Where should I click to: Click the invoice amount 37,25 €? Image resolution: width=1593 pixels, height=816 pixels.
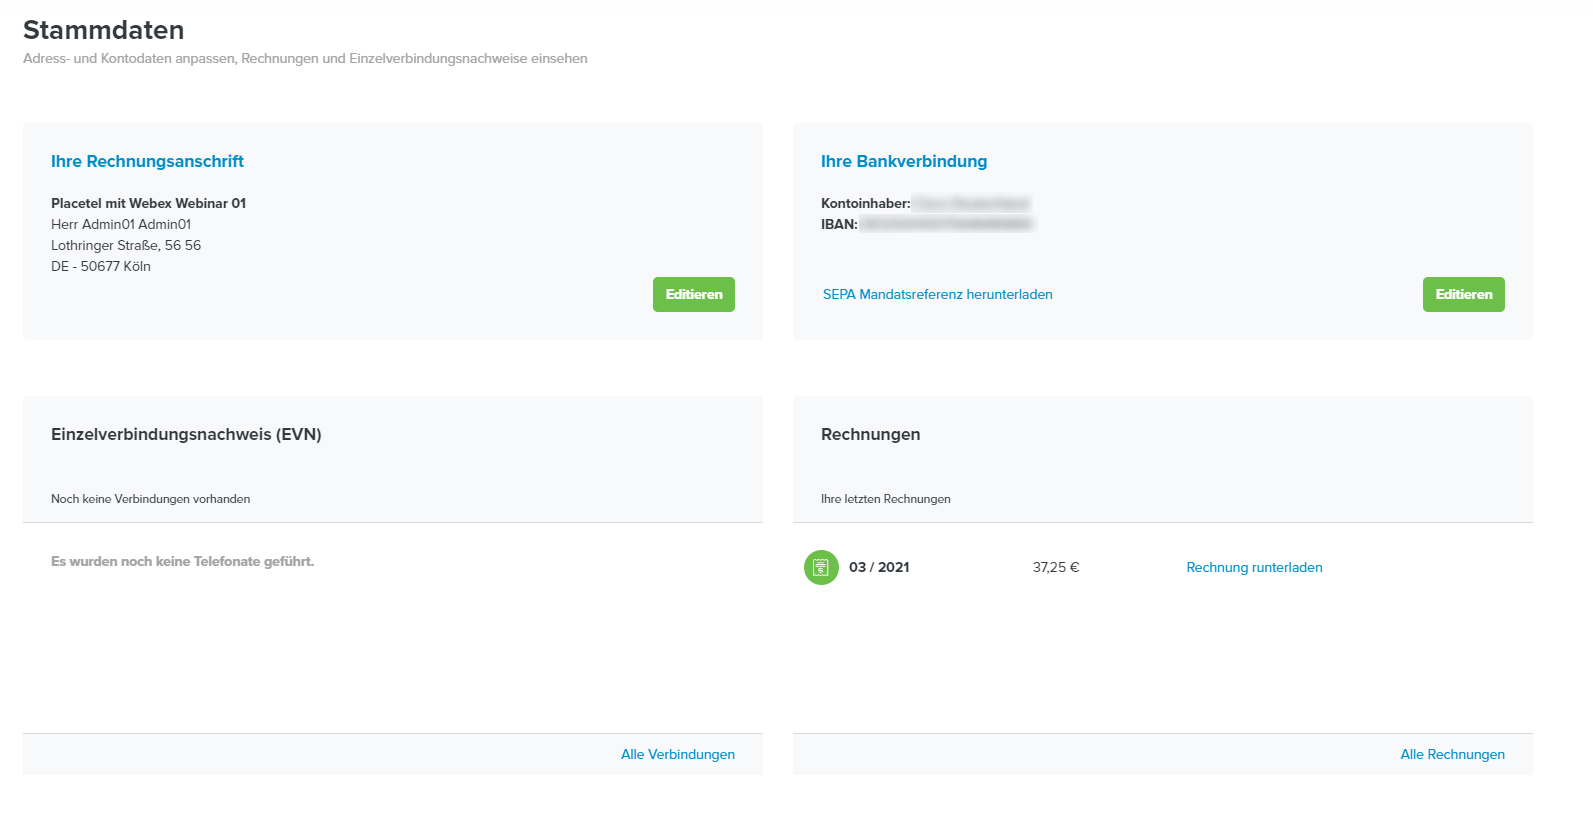pyautogui.click(x=1056, y=567)
